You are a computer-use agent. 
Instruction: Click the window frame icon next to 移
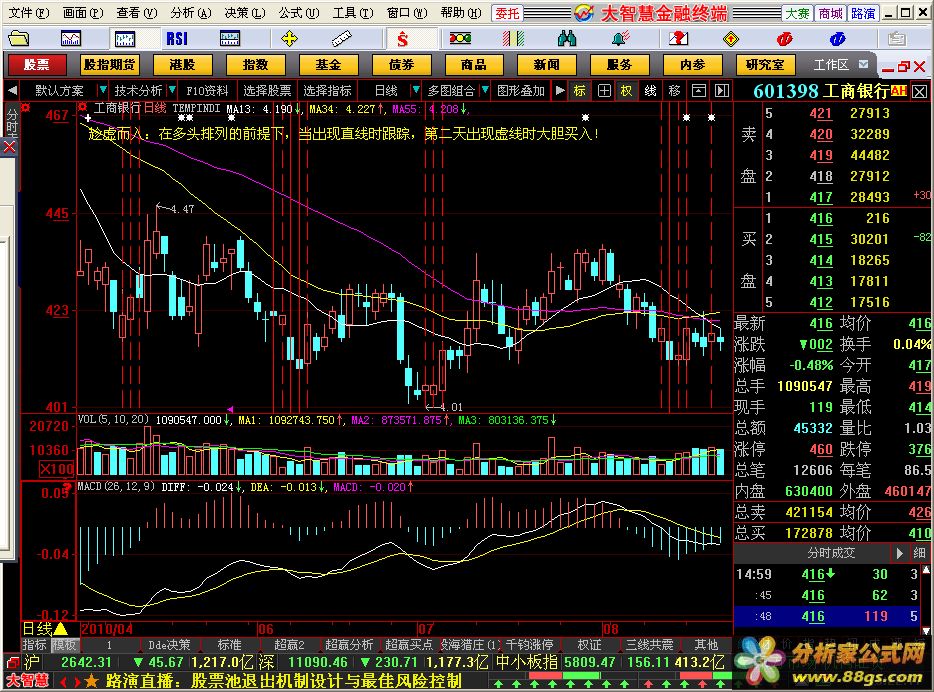point(699,91)
